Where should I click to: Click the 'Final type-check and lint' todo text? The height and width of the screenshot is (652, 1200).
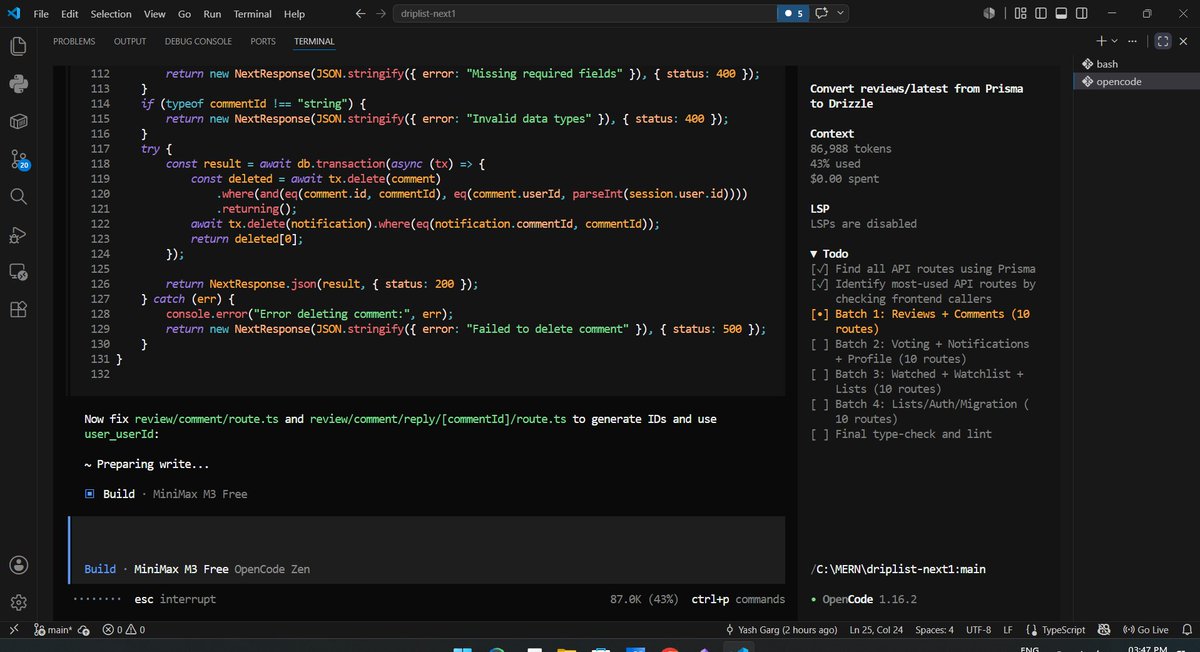pos(914,434)
